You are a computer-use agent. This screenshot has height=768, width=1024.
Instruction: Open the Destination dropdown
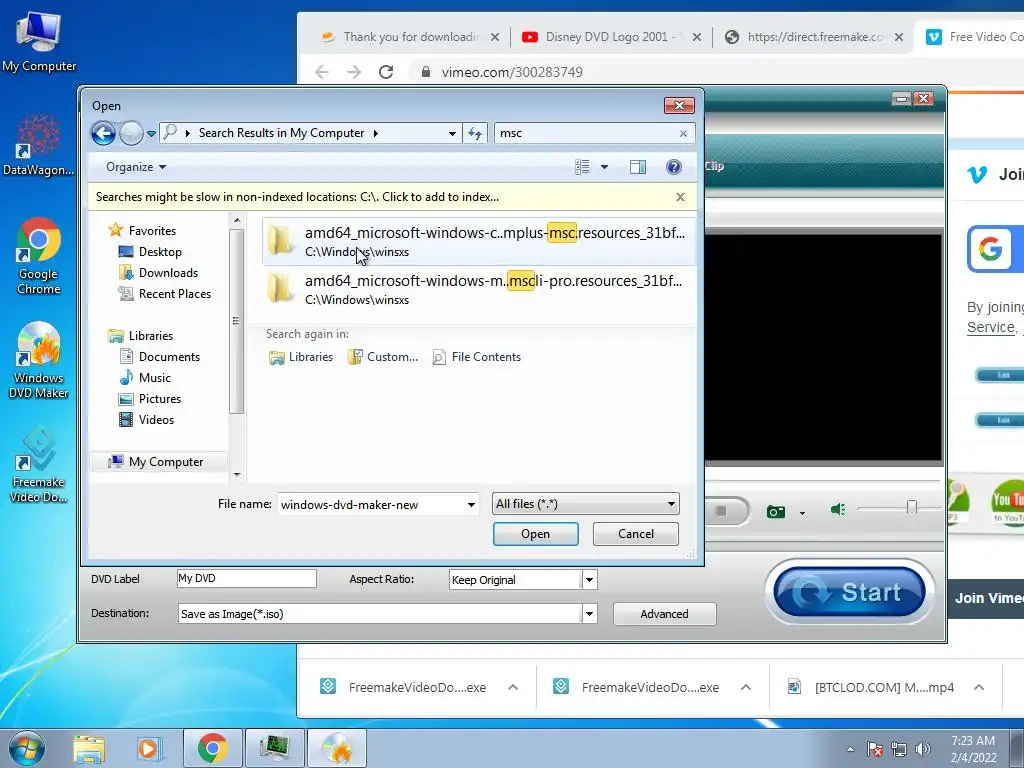pos(589,614)
